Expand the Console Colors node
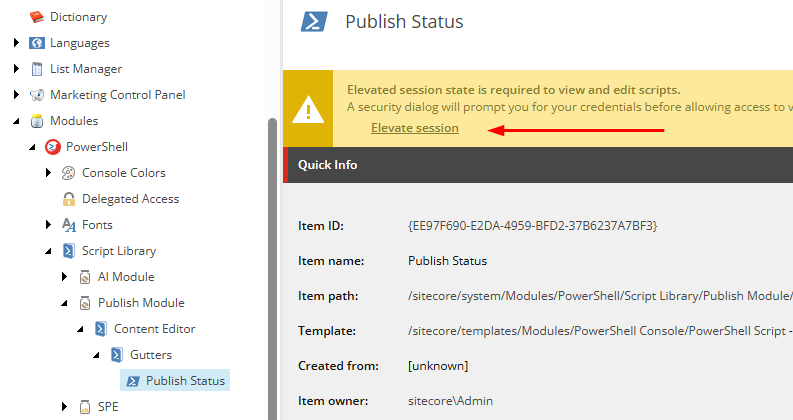The height and width of the screenshot is (420, 793). pos(49,173)
